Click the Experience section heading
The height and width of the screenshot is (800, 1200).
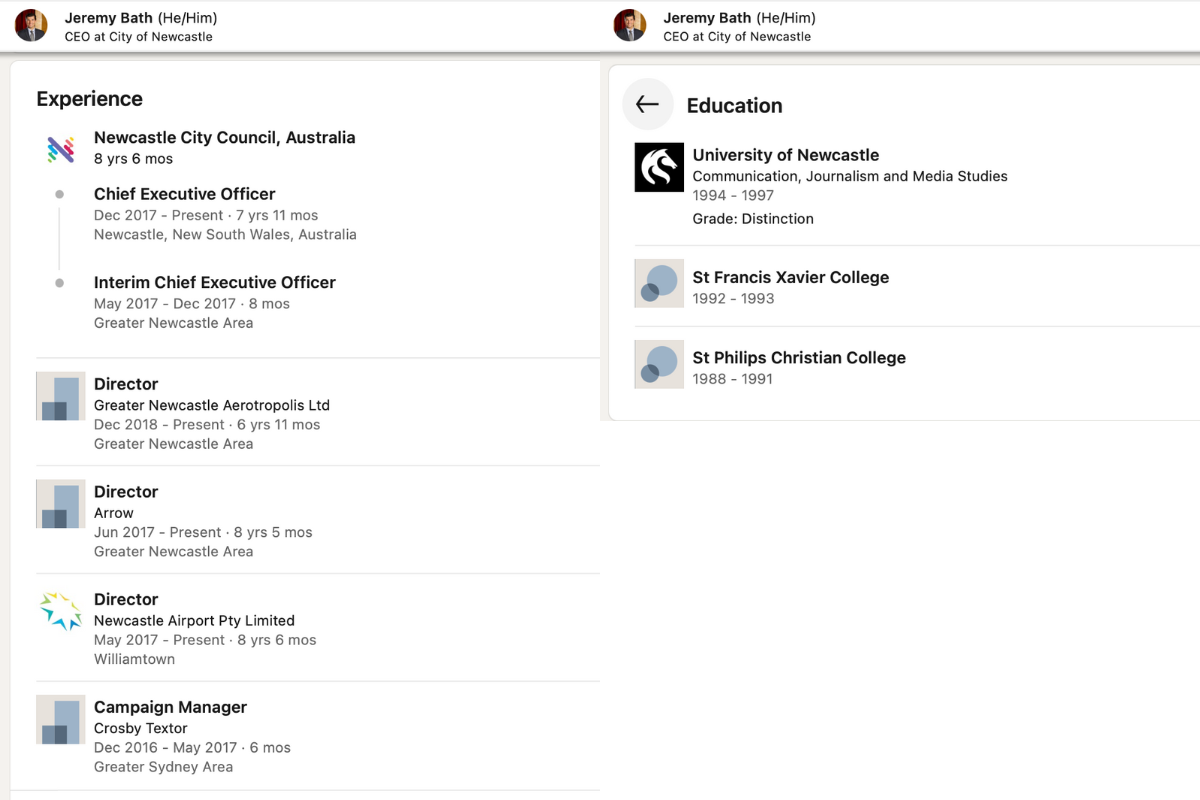tap(89, 99)
